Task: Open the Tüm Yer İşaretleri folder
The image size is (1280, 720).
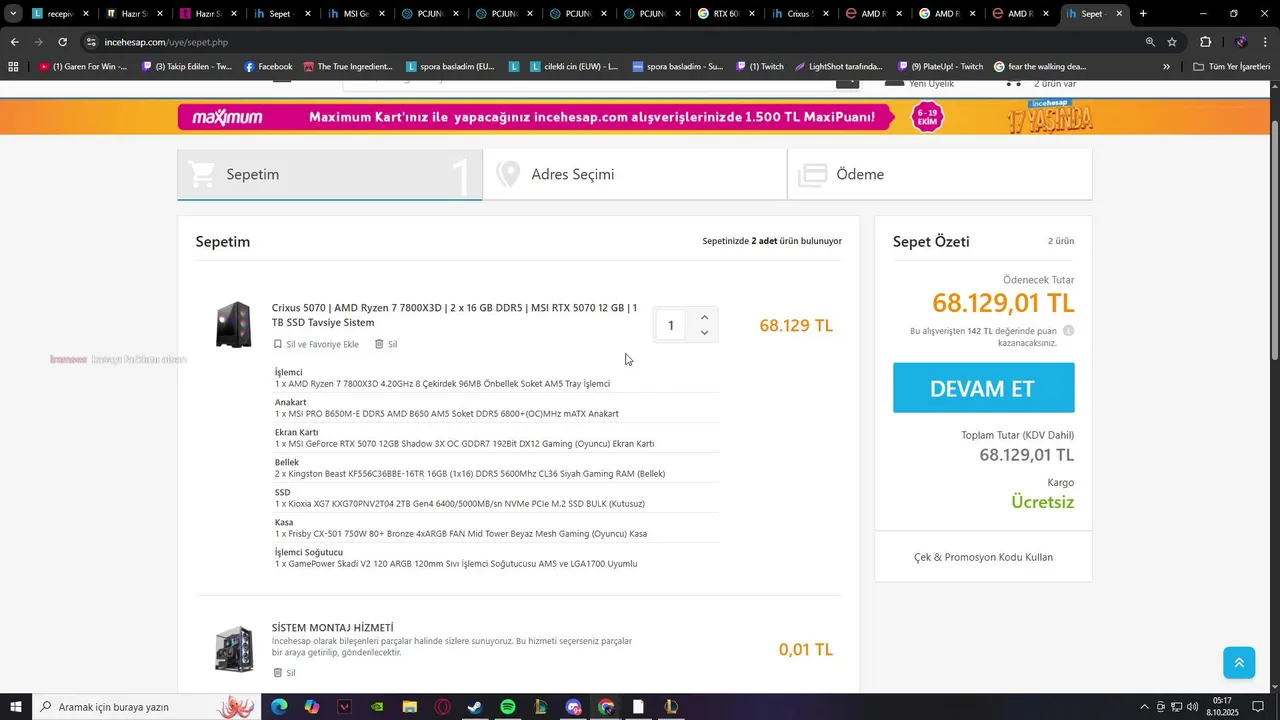Action: (x=1232, y=67)
